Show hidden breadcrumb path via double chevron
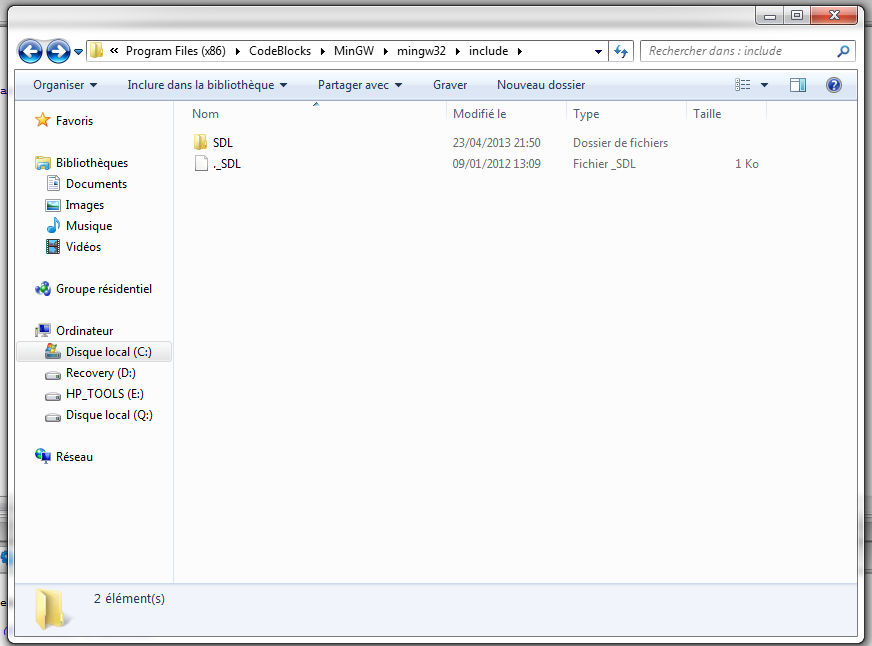This screenshot has width=872, height=646. 114,51
